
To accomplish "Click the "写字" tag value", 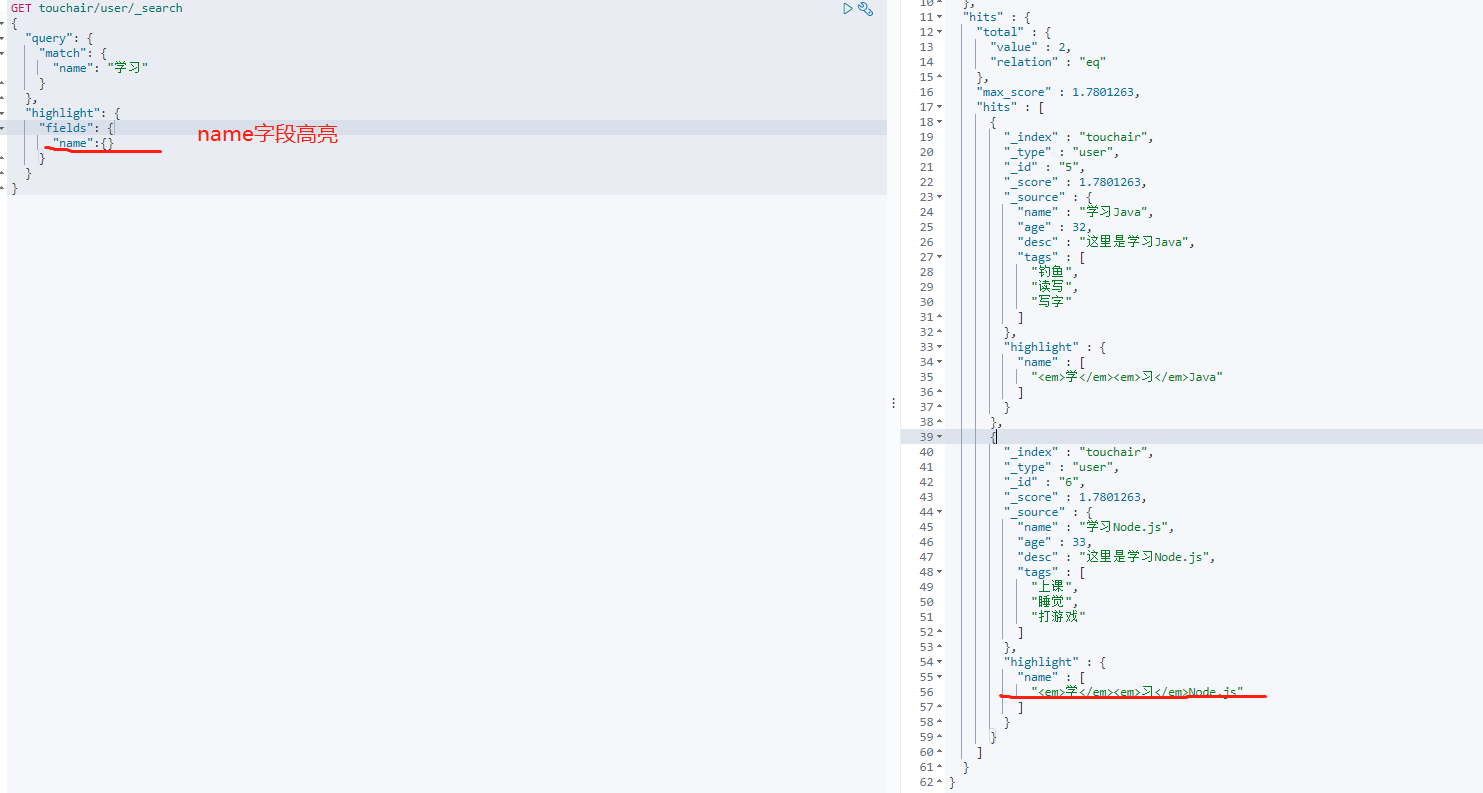I will pos(1052,302).
